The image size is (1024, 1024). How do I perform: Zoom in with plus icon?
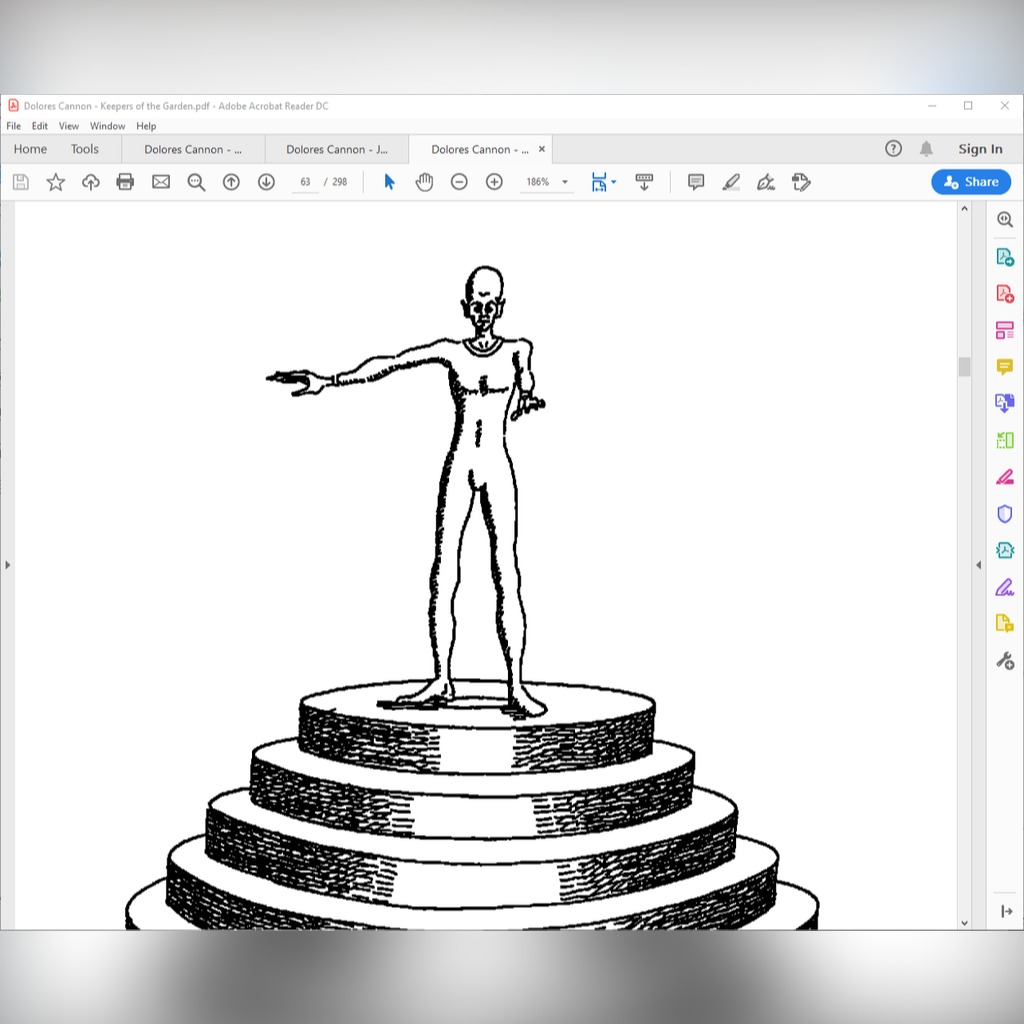pyautogui.click(x=494, y=182)
